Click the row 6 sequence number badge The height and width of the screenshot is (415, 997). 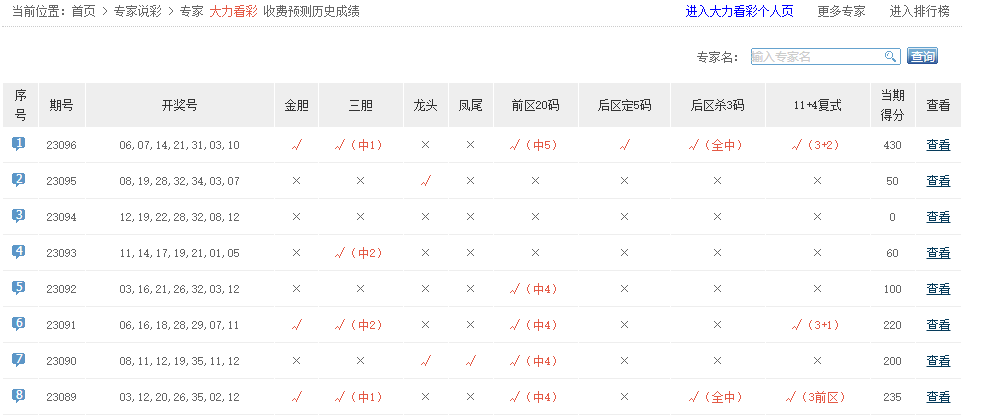tap(19, 325)
